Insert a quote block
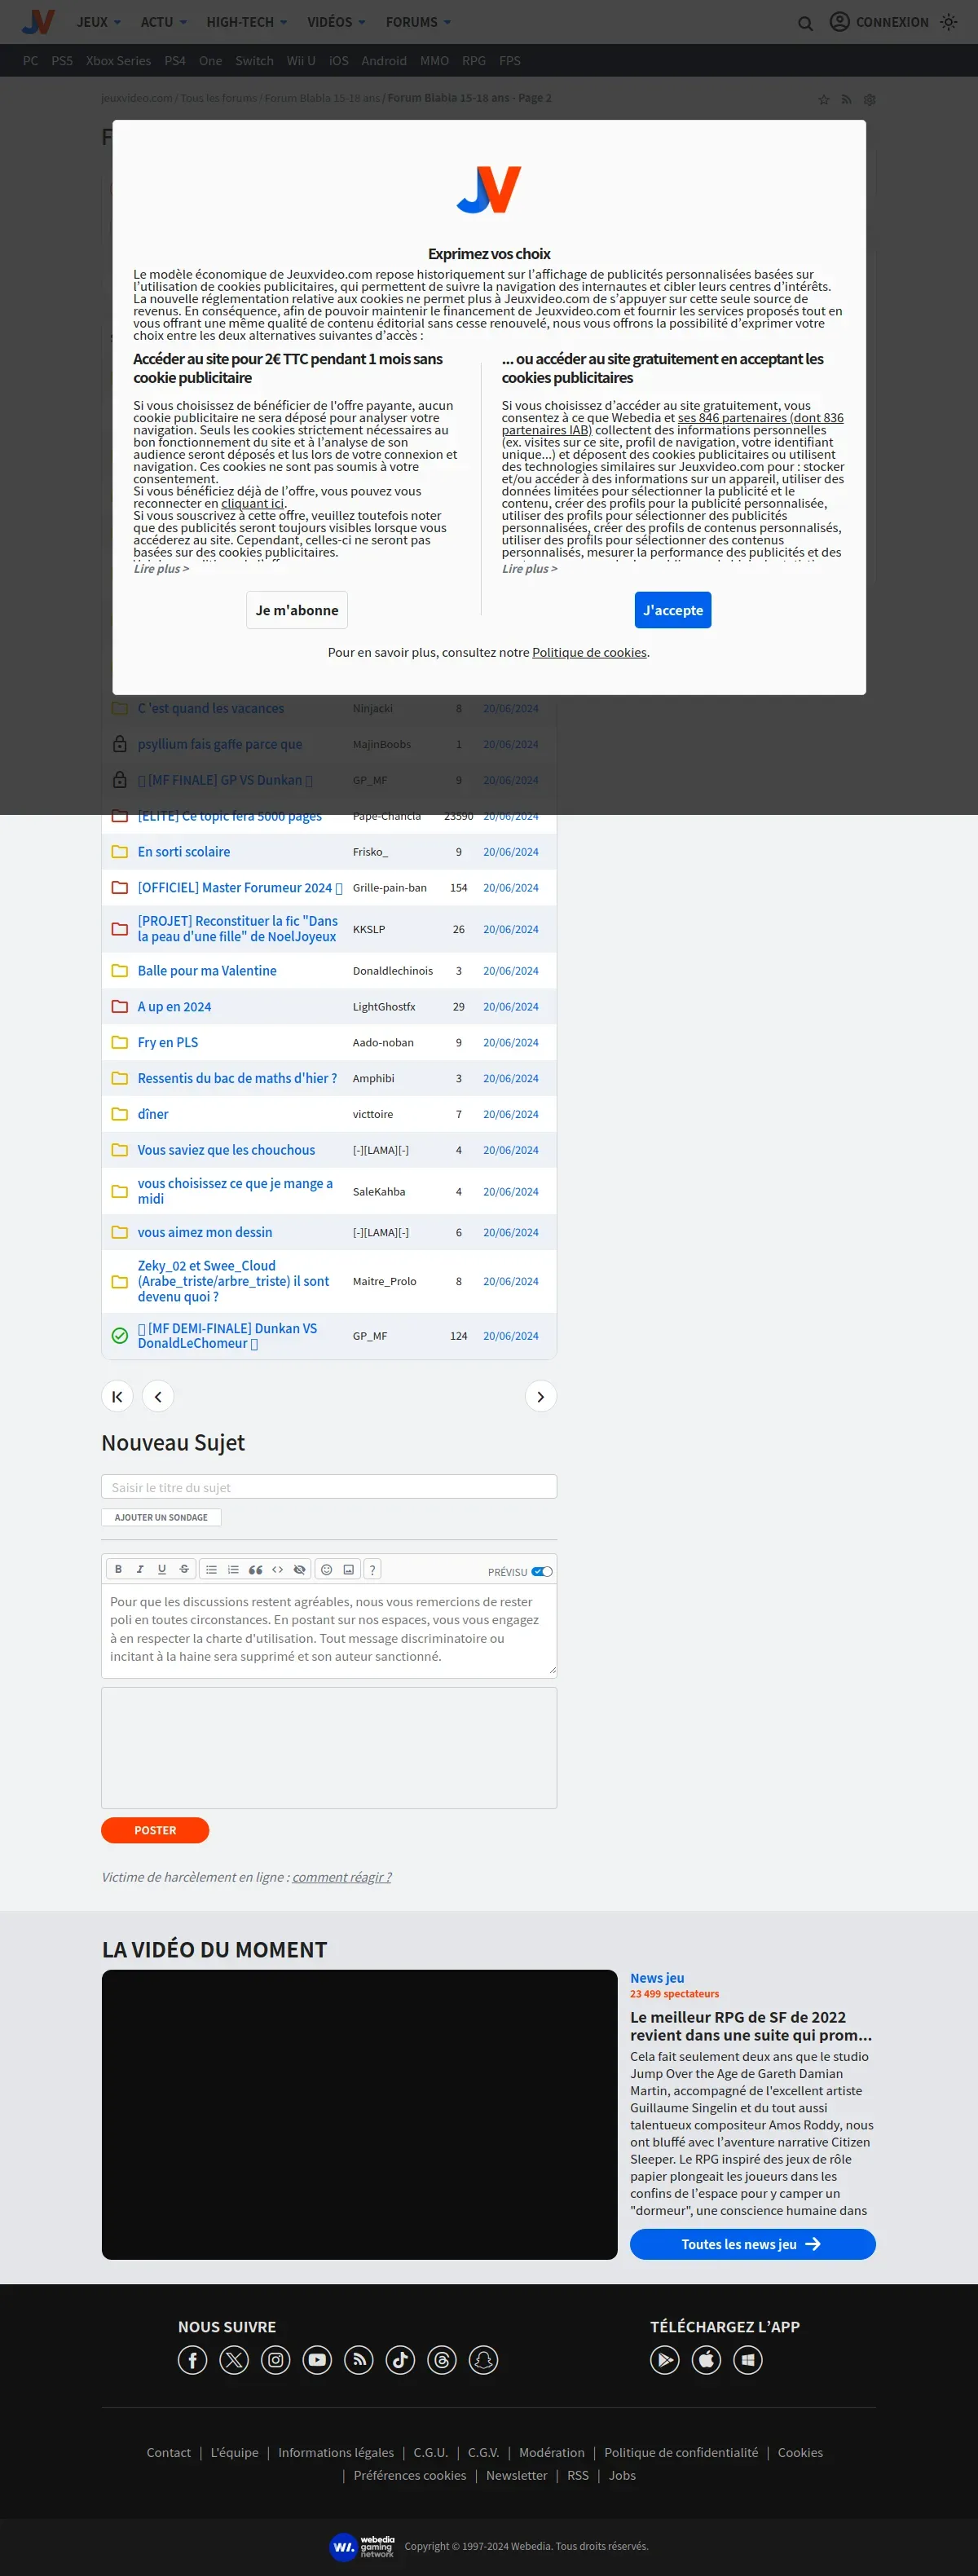 click(x=255, y=1569)
